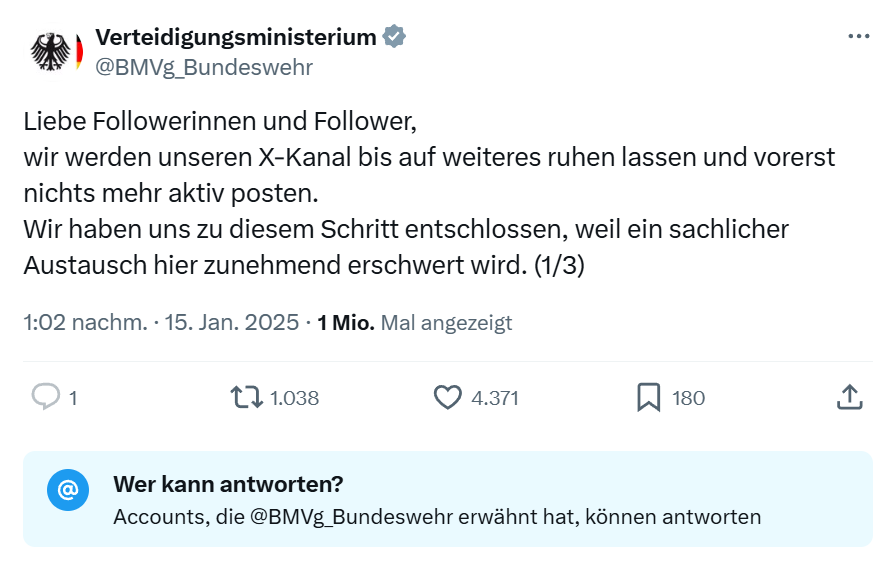889x562 pixels.
Task: Click the blue @ mention circle icon
Action: tap(68, 490)
